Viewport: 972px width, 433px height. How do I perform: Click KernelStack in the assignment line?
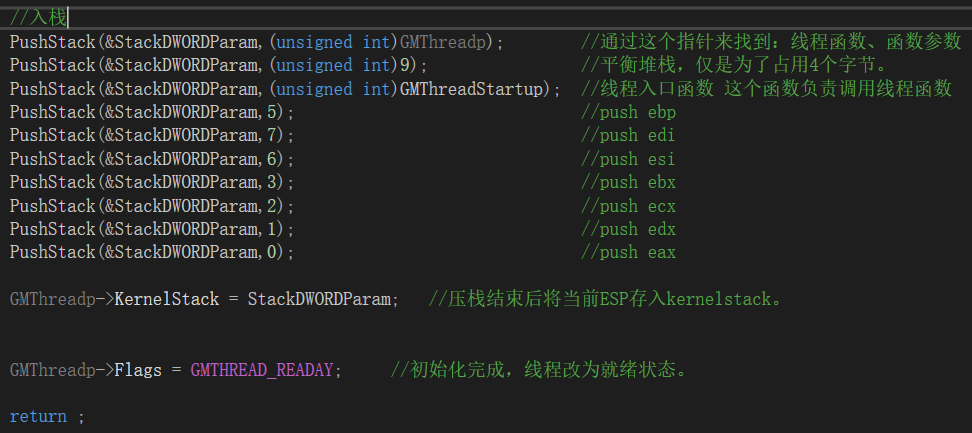(167, 299)
